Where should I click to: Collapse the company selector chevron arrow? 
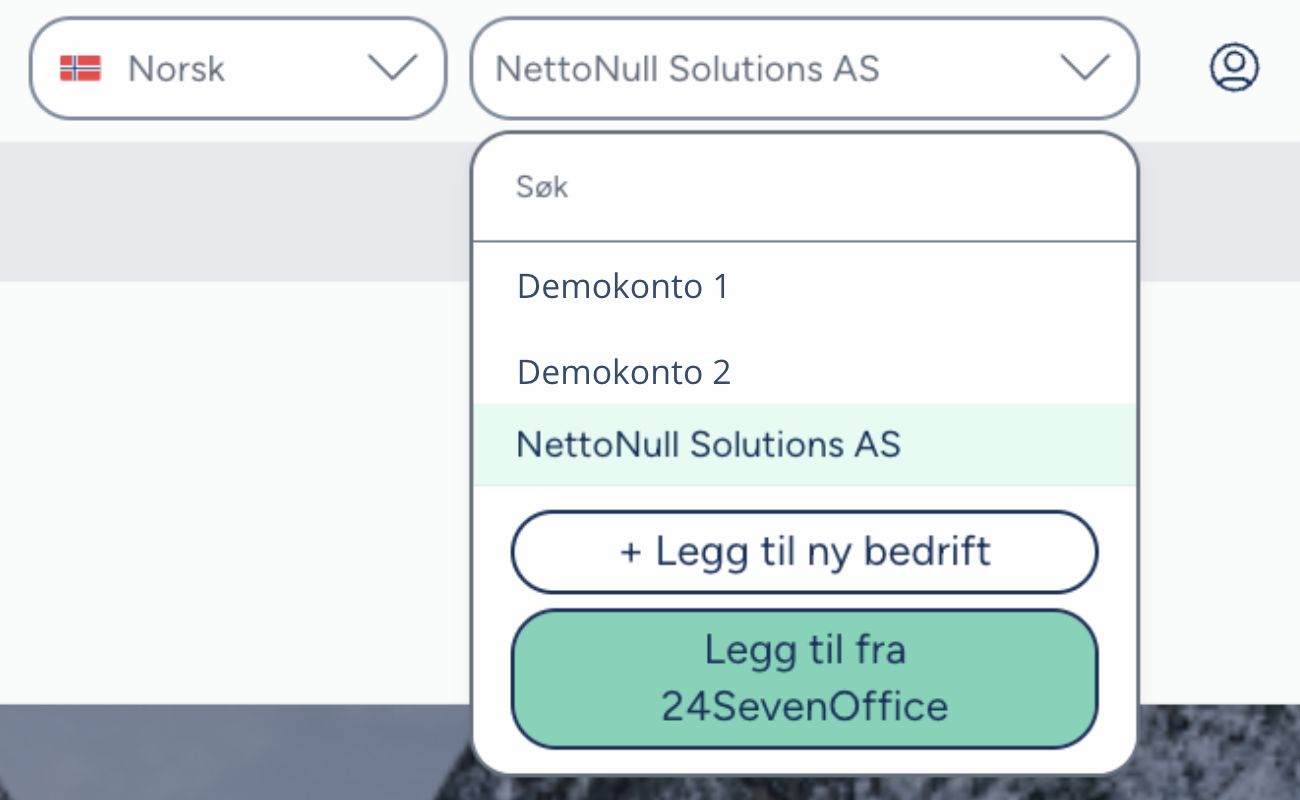(x=1084, y=68)
